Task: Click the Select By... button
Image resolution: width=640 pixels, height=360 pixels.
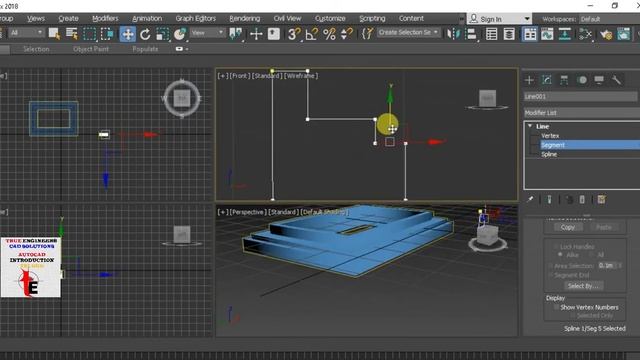Action: tap(583, 286)
